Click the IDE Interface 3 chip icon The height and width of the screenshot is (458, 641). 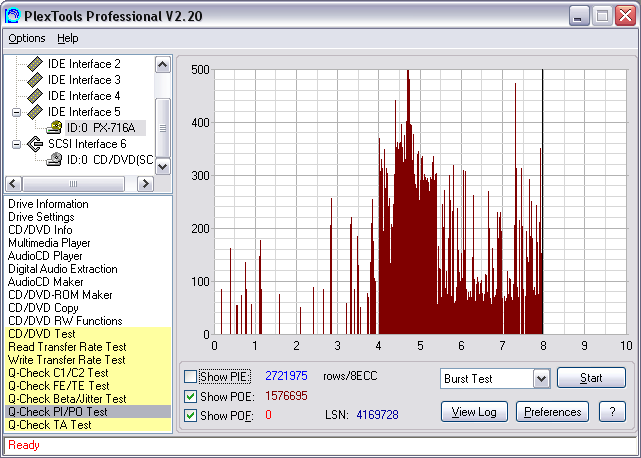click(x=35, y=80)
